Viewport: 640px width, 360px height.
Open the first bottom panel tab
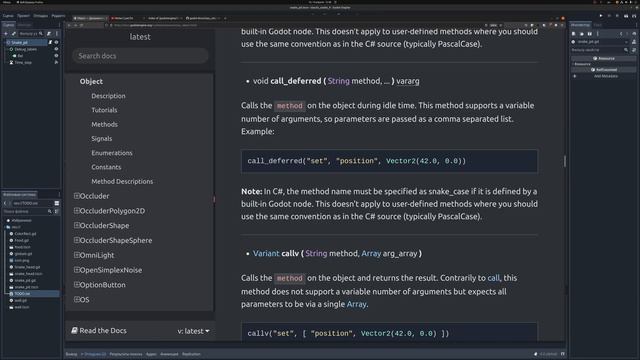click(x=71, y=354)
